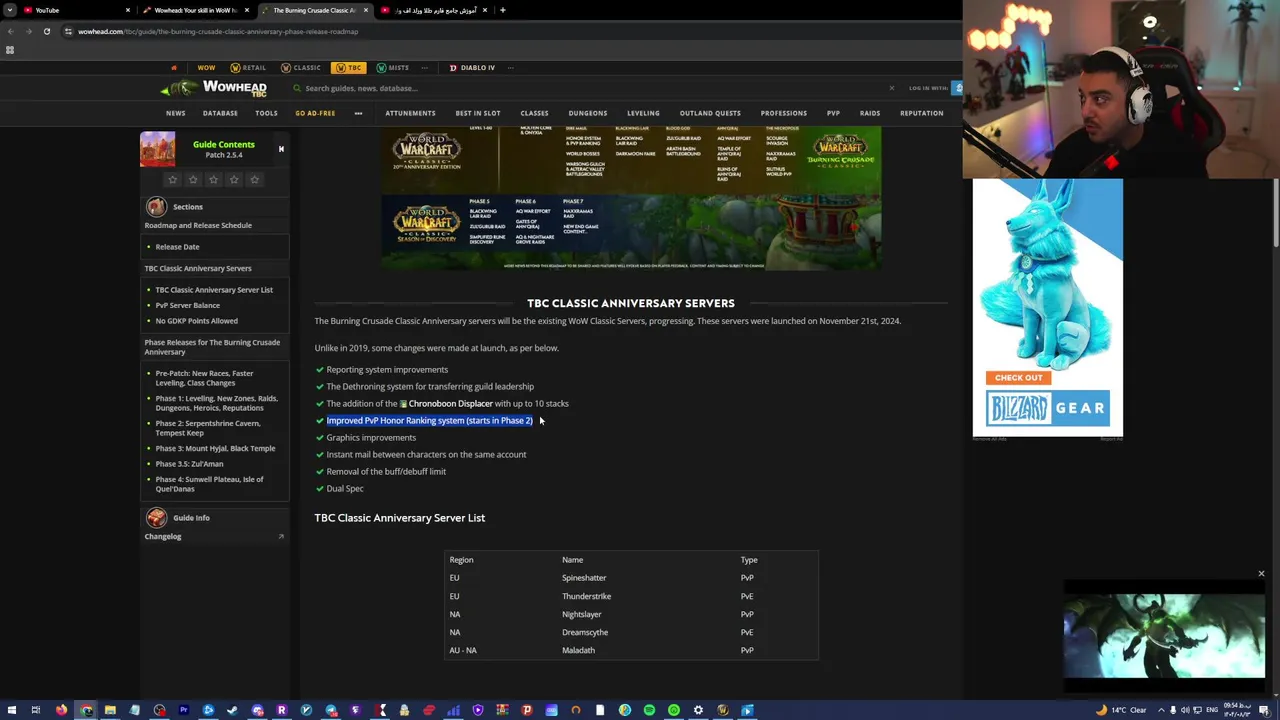Click the page vertical scrollbar
This screenshot has height=720, width=1280.
(1275, 212)
